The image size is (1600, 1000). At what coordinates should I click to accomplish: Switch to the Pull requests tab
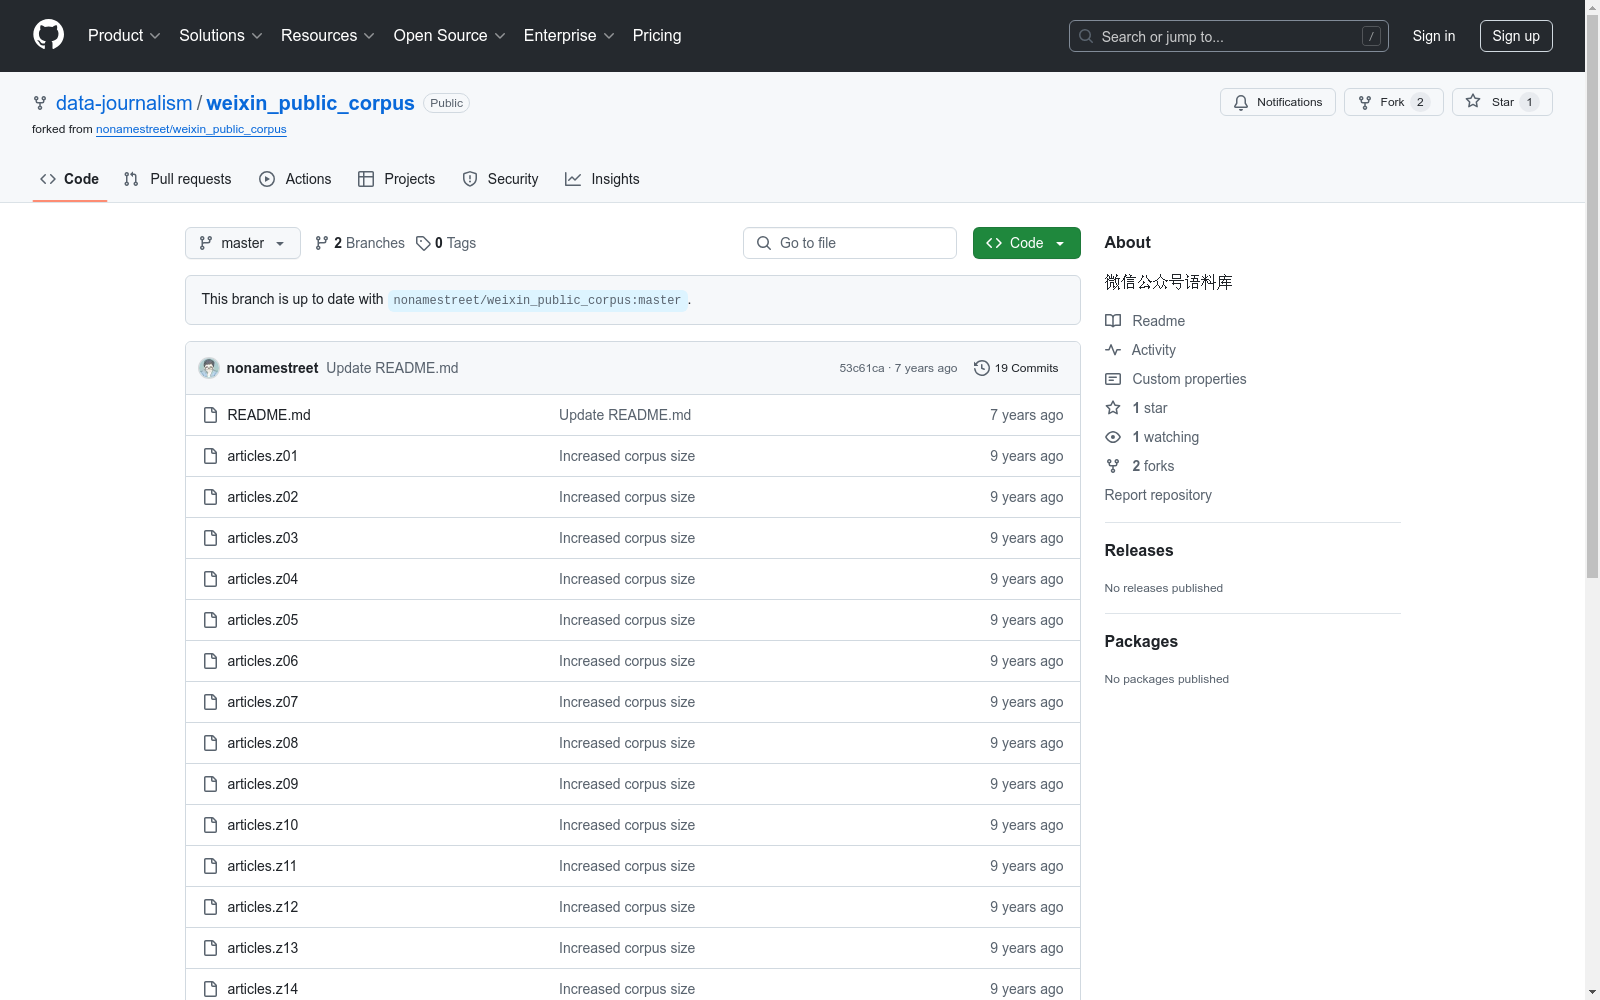[x=177, y=179]
